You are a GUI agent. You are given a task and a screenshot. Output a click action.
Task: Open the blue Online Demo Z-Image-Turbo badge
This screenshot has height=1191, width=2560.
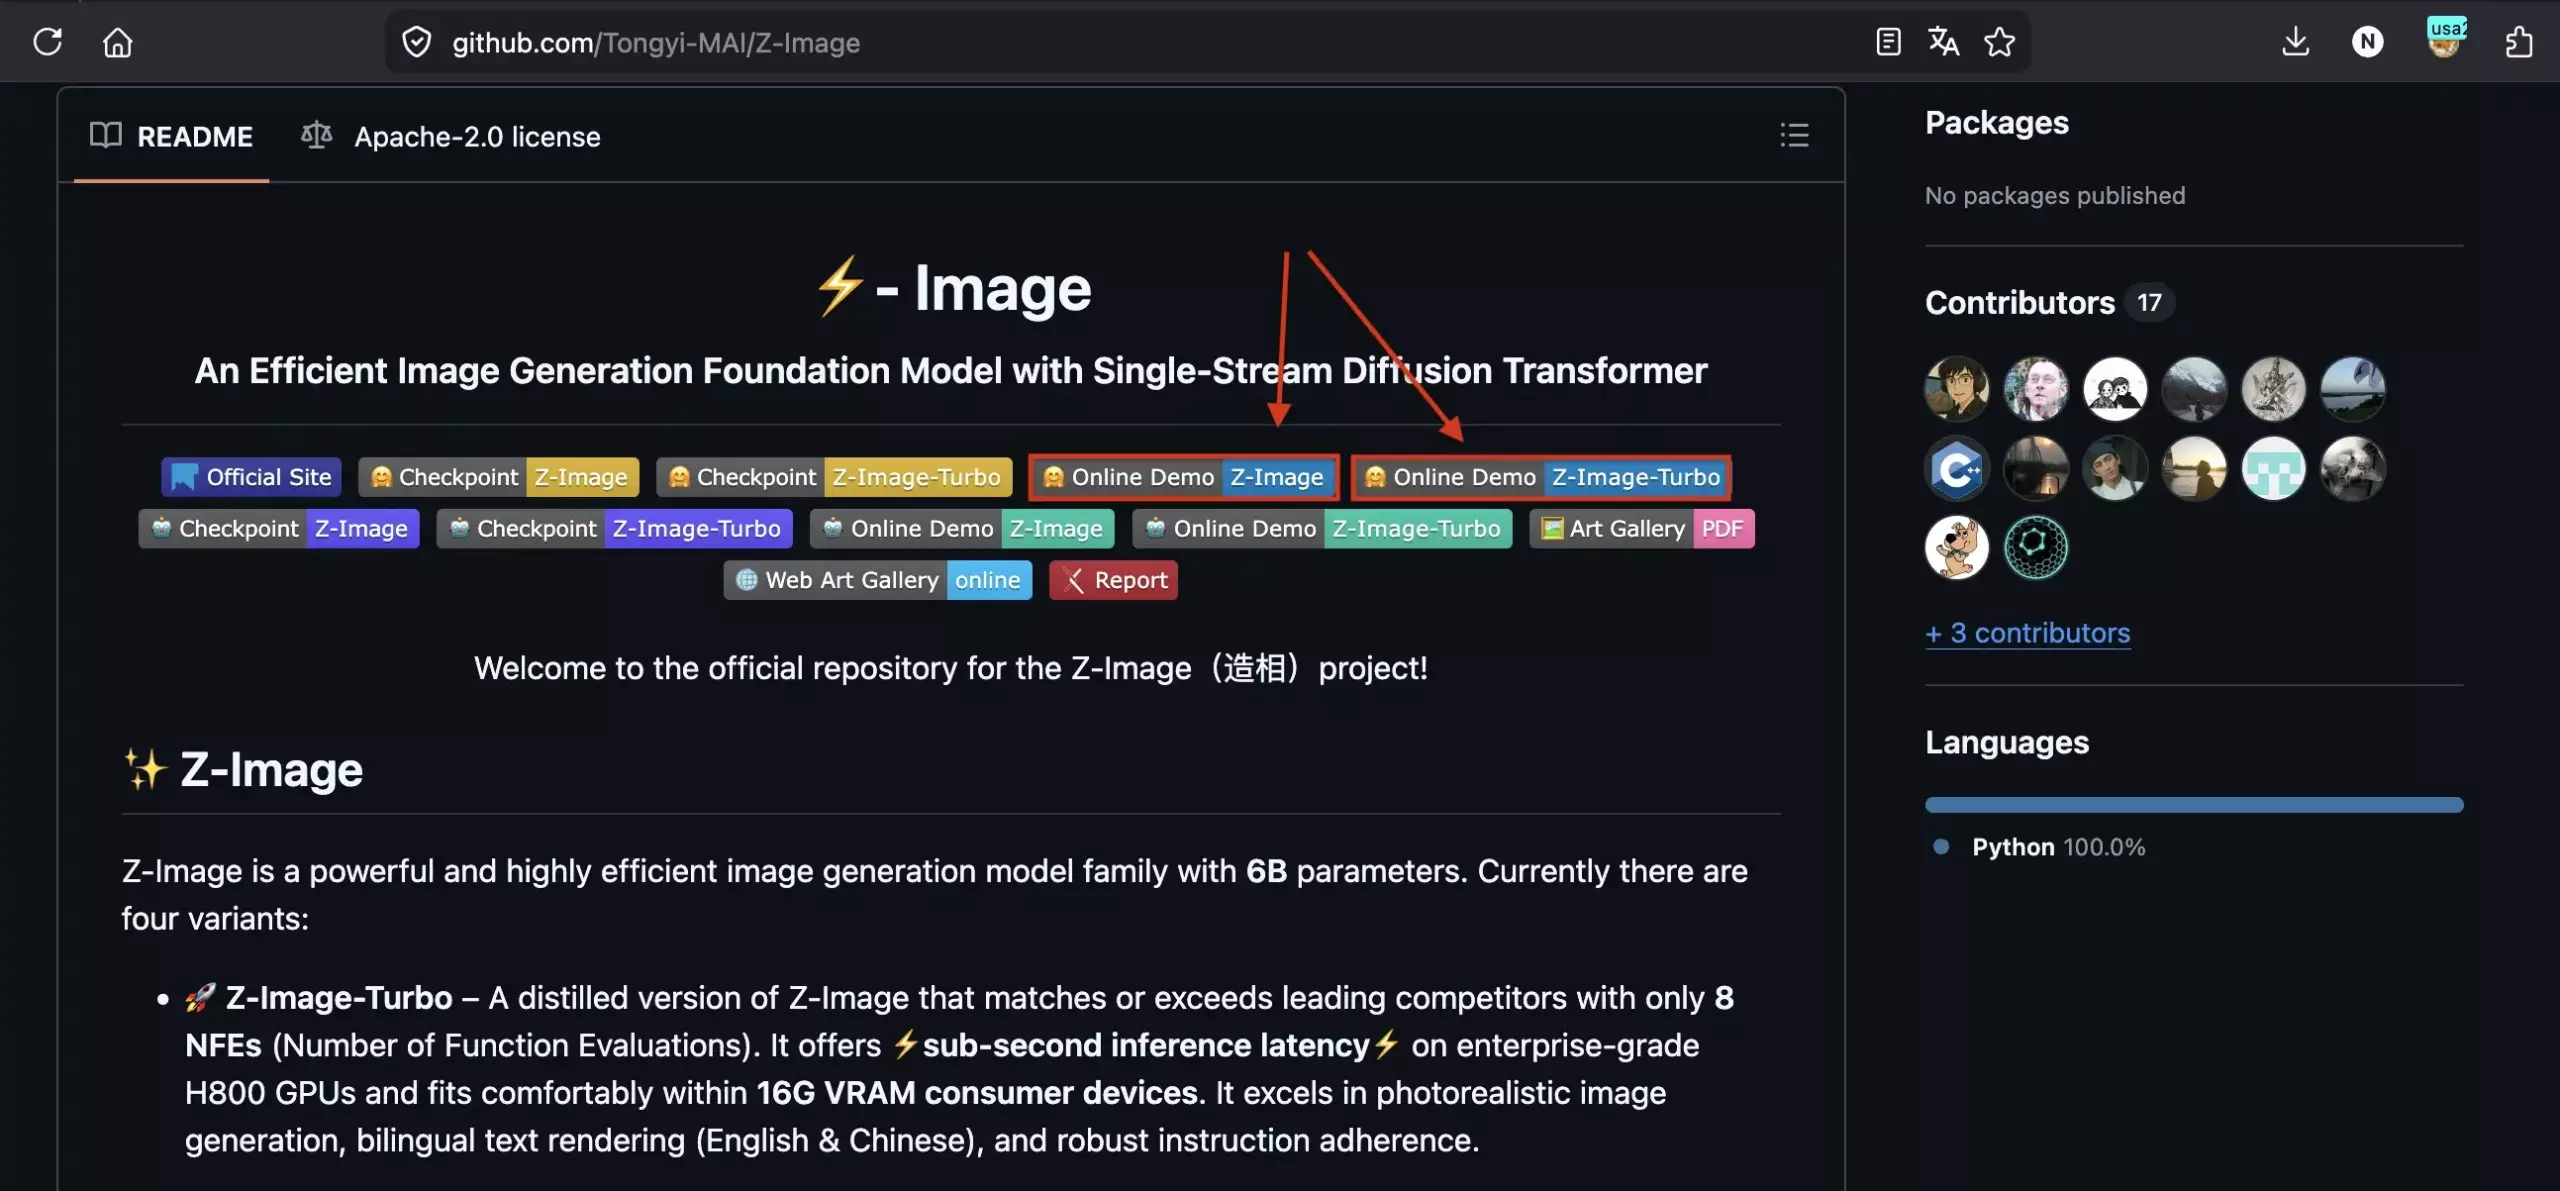[x=1541, y=477]
